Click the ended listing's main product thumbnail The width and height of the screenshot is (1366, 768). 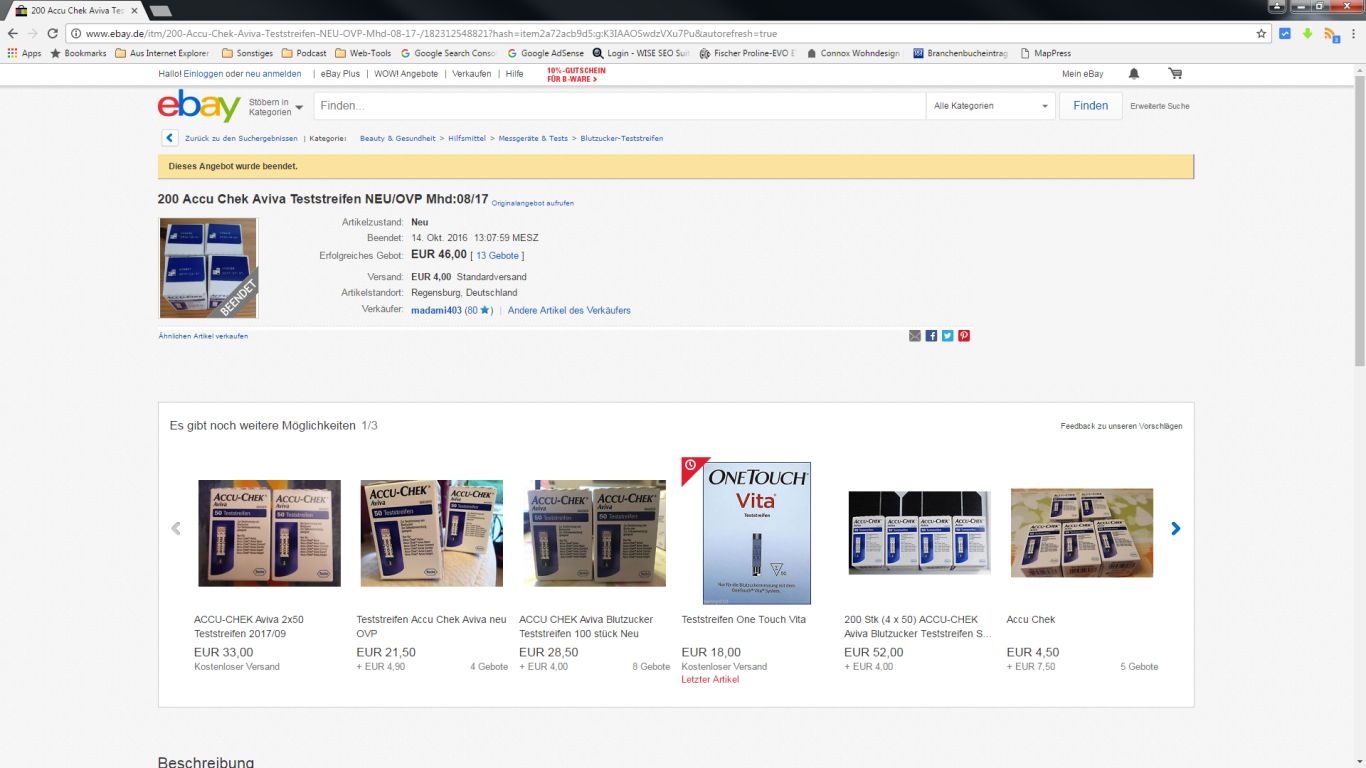click(x=208, y=268)
